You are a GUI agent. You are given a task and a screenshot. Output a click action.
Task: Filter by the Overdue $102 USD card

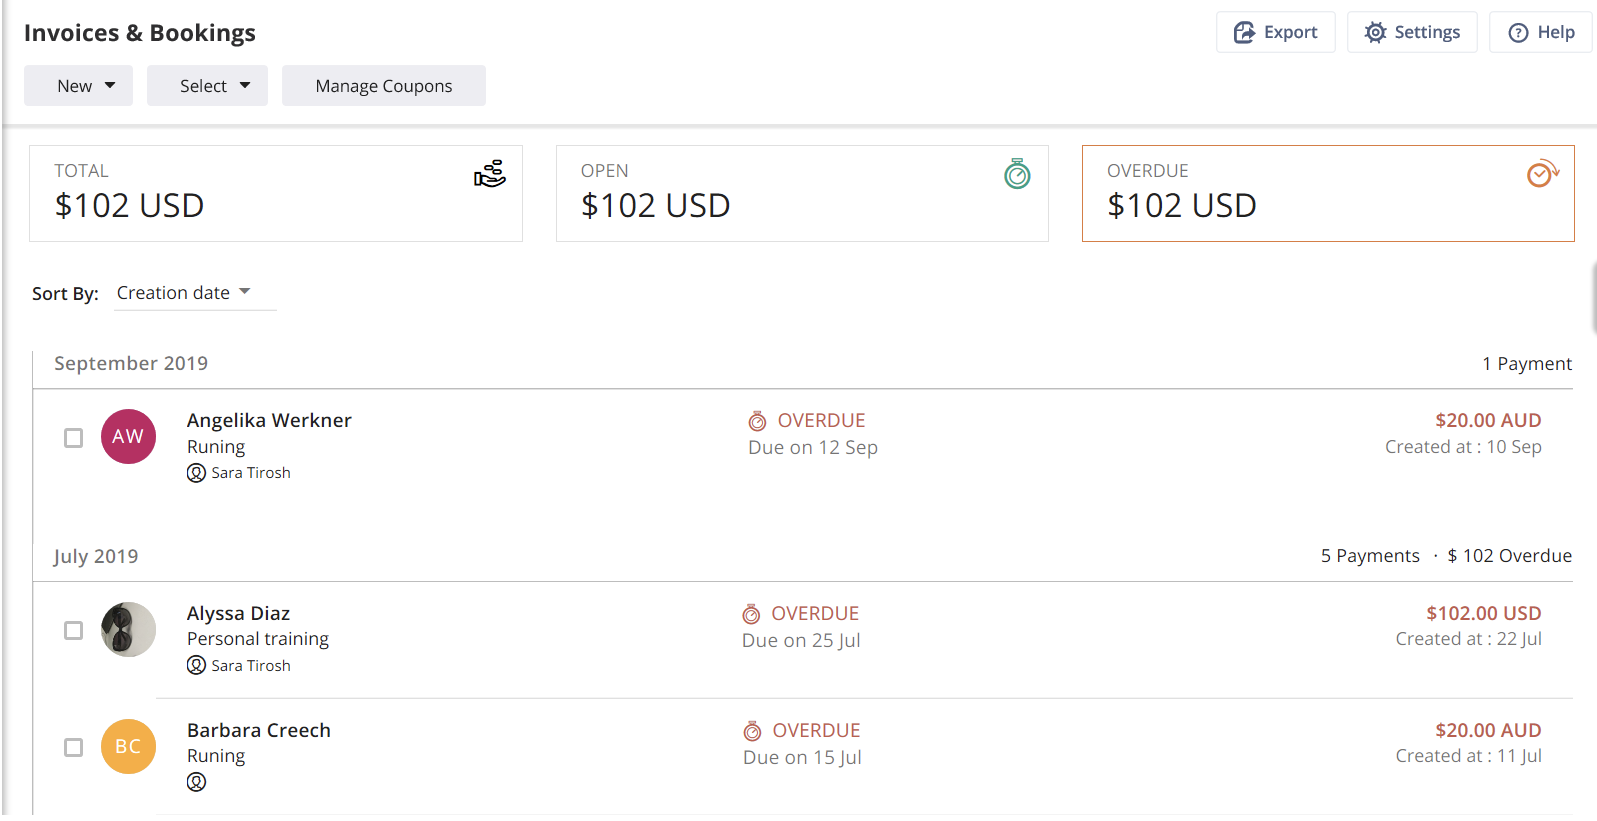[x=1328, y=193]
